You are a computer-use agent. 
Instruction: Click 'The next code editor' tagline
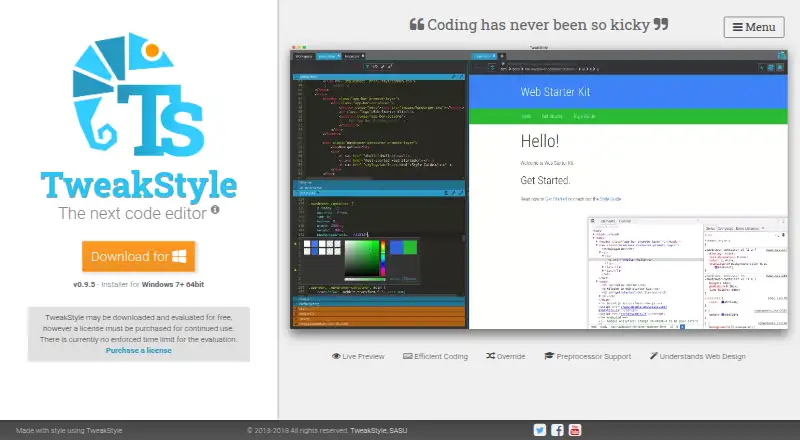tap(133, 213)
